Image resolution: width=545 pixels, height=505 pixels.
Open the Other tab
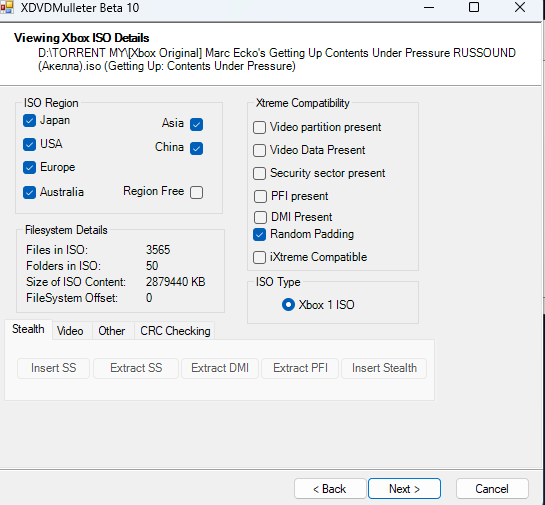[112, 331]
